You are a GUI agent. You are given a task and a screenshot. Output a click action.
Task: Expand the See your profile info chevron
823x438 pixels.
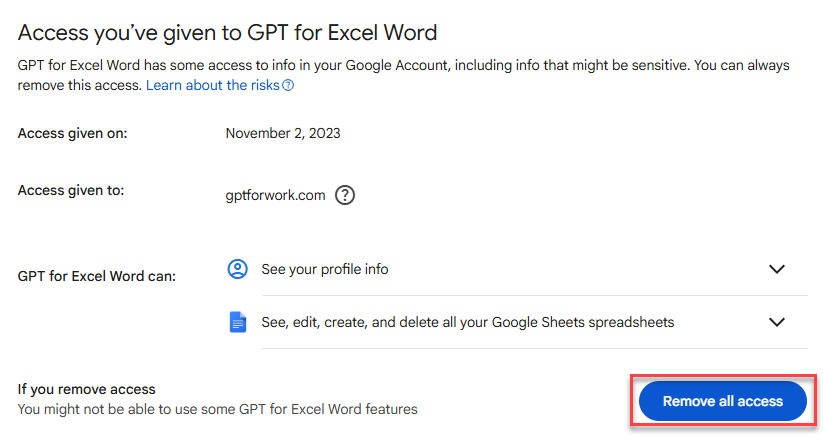click(776, 269)
